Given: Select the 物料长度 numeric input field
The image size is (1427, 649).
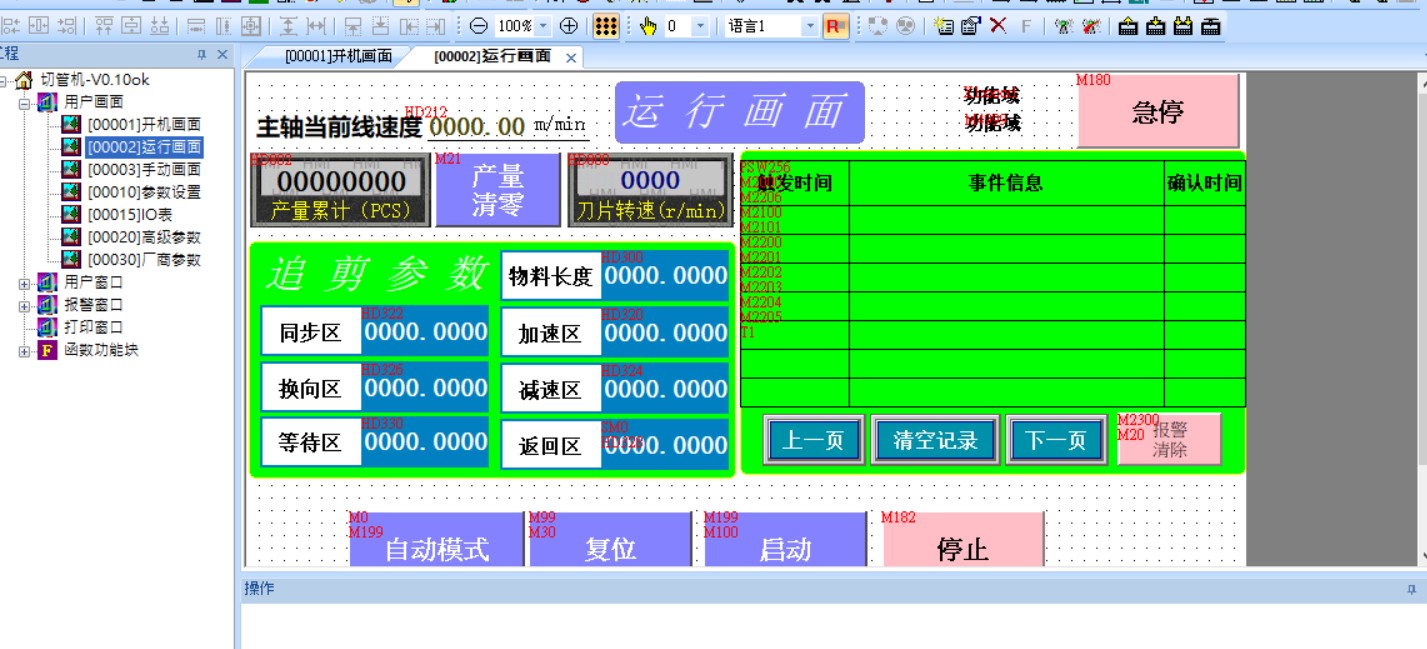Looking at the screenshot, I should [x=665, y=276].
